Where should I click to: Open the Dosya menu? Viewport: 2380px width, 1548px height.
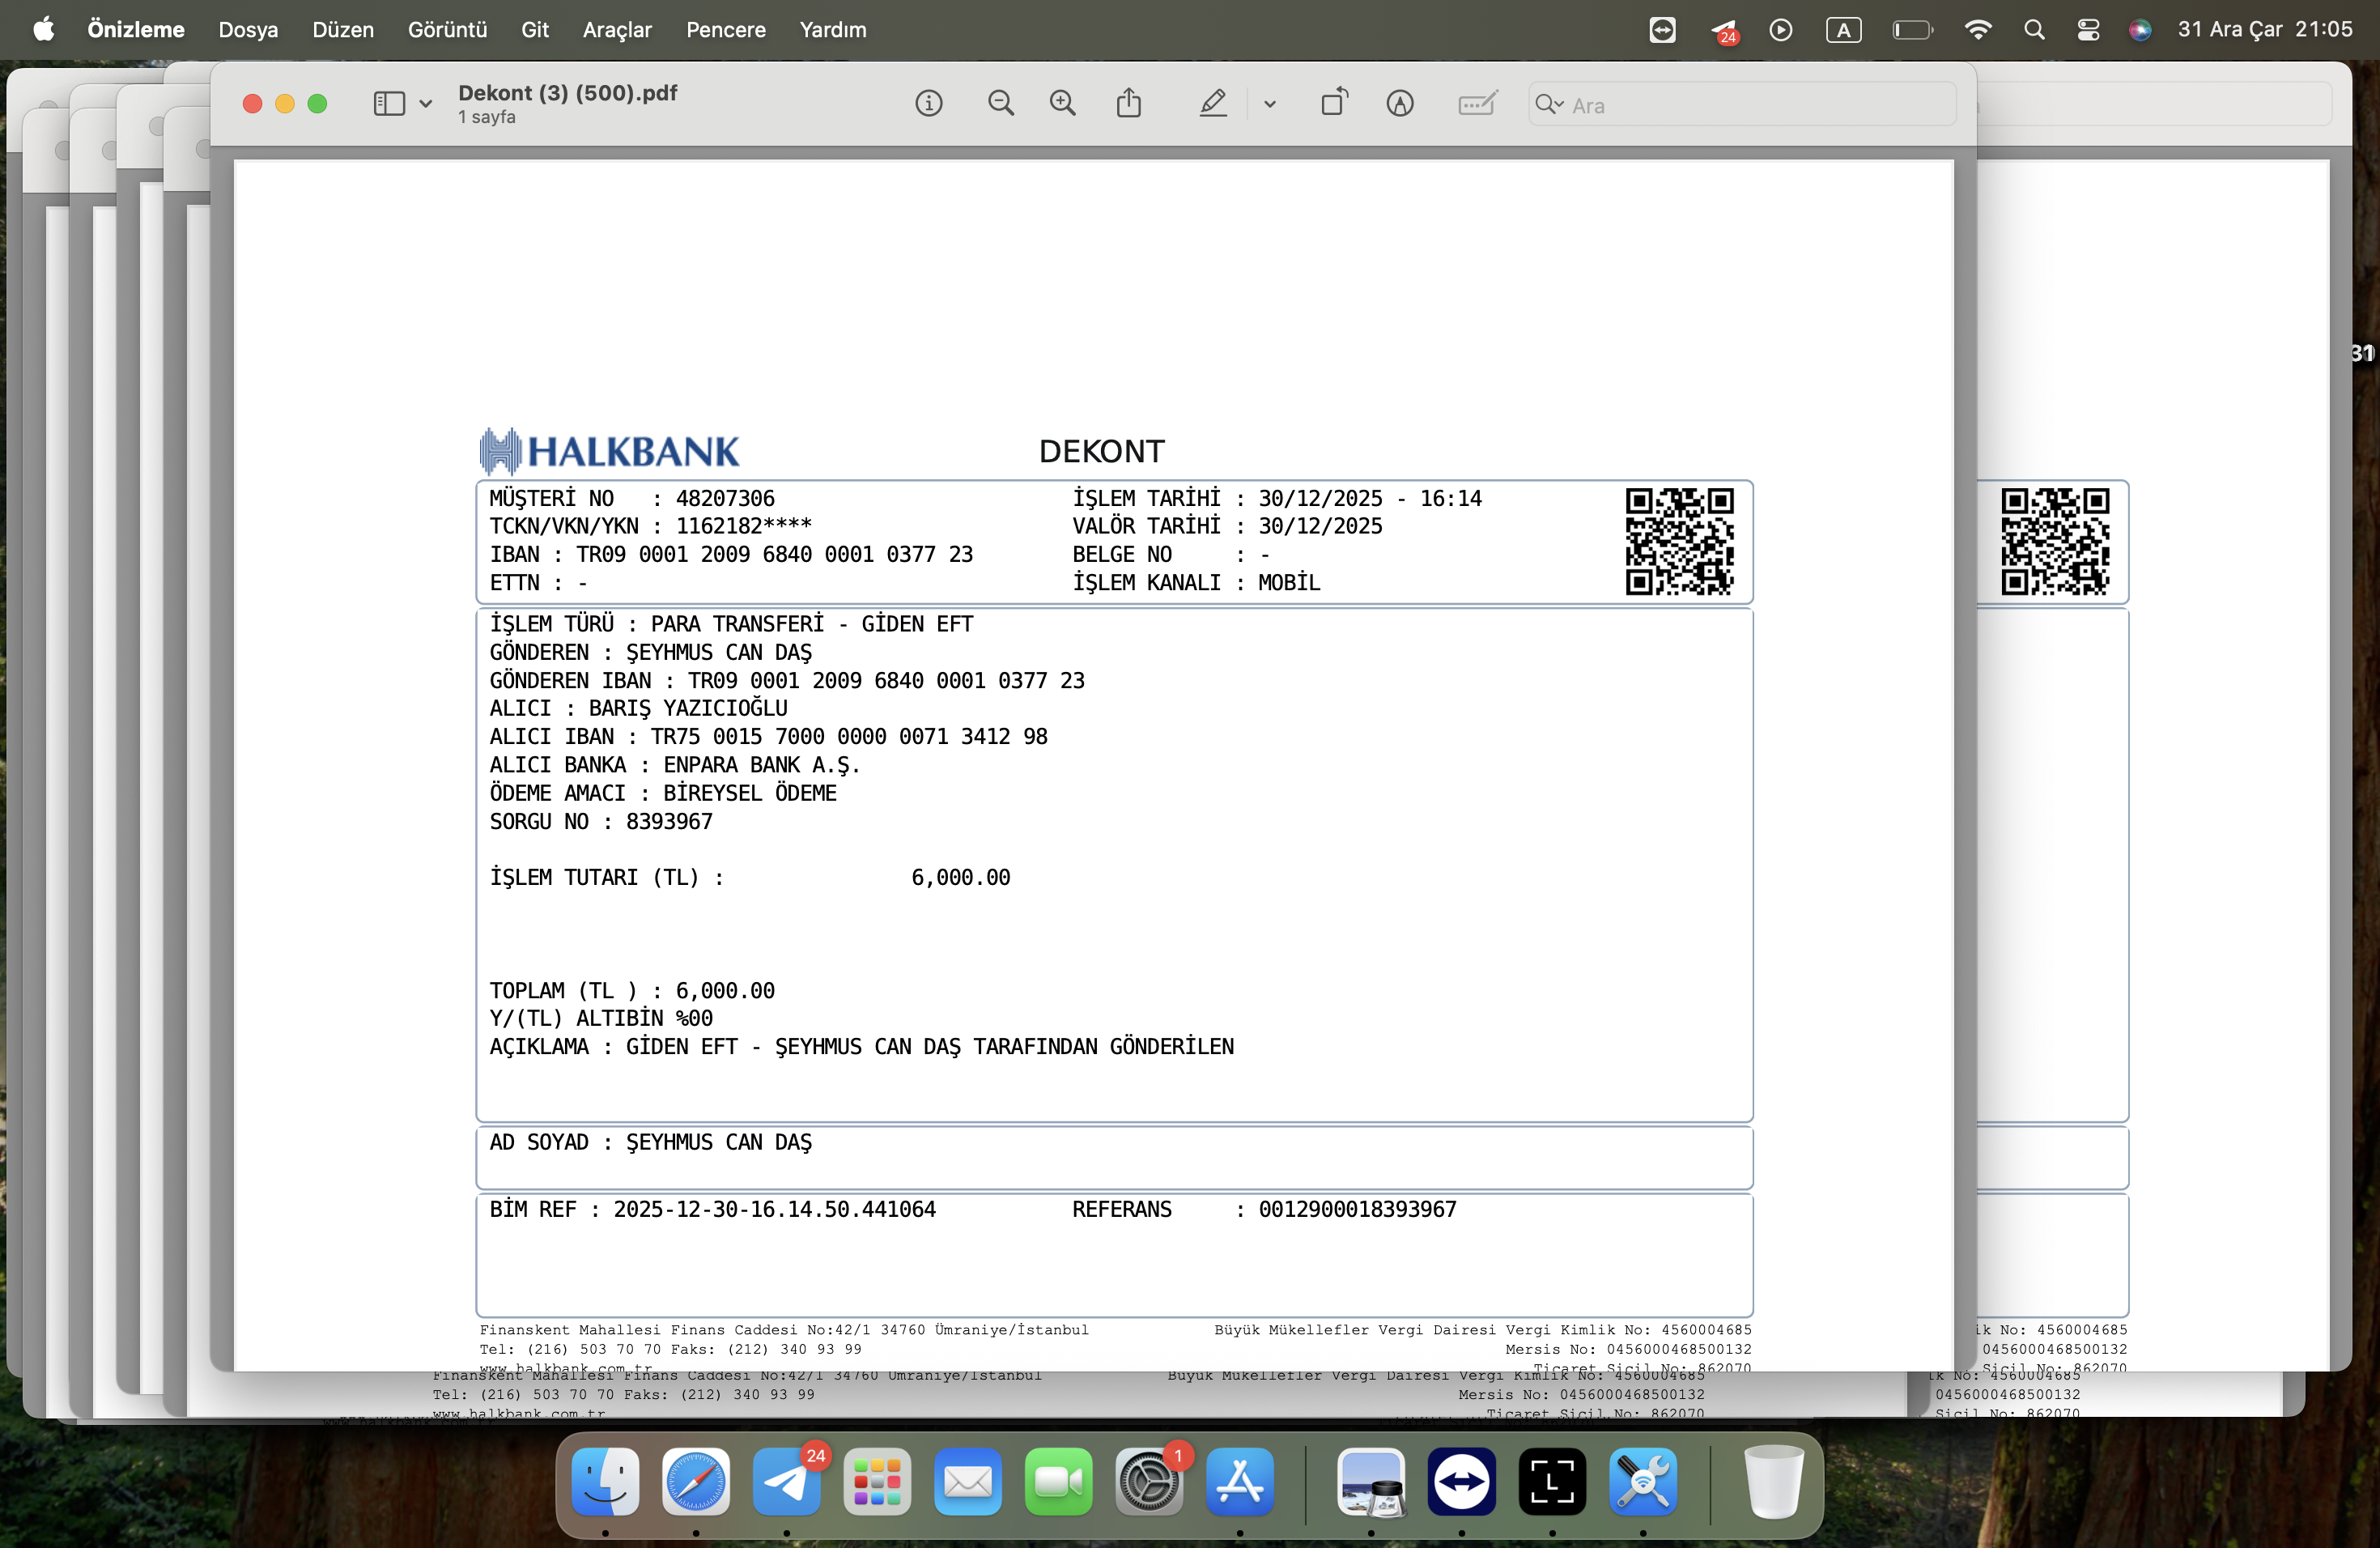pos(248,29)
